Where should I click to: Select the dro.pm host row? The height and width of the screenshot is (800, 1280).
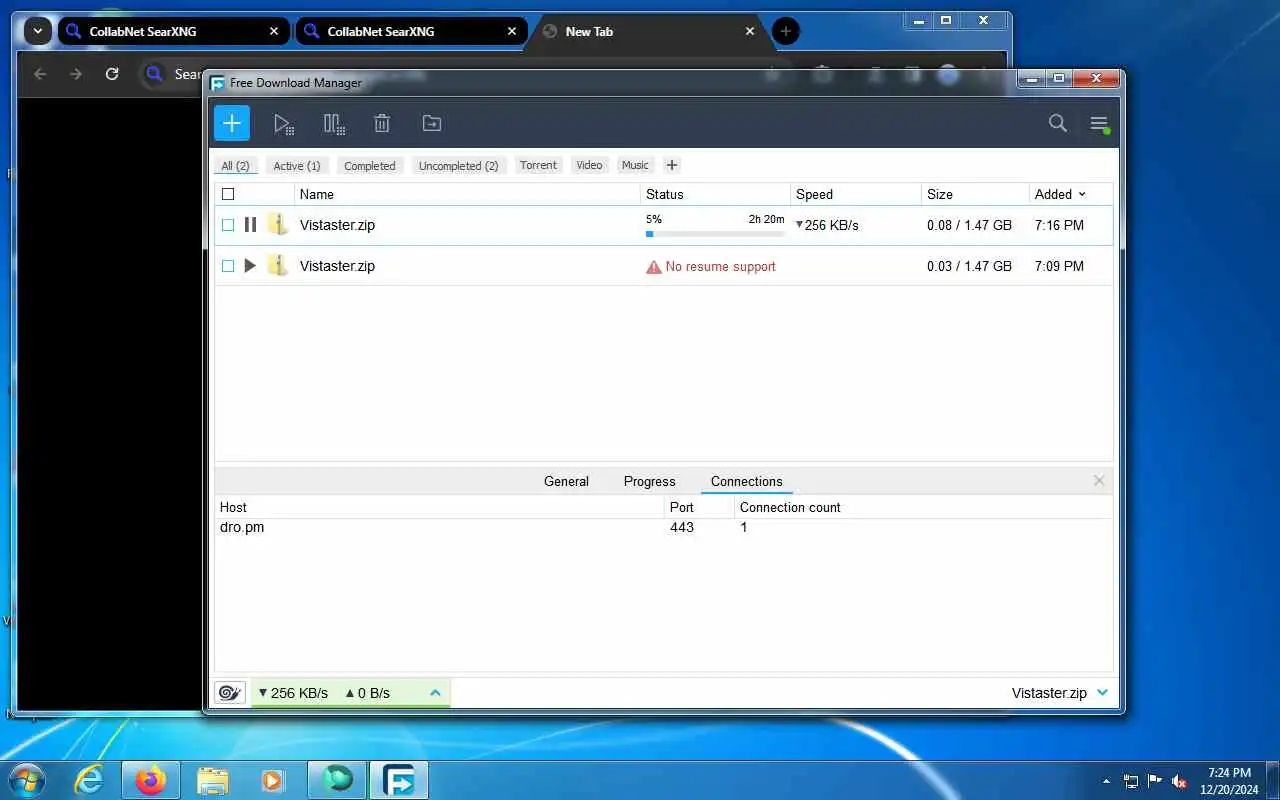(x=663, y=527)
